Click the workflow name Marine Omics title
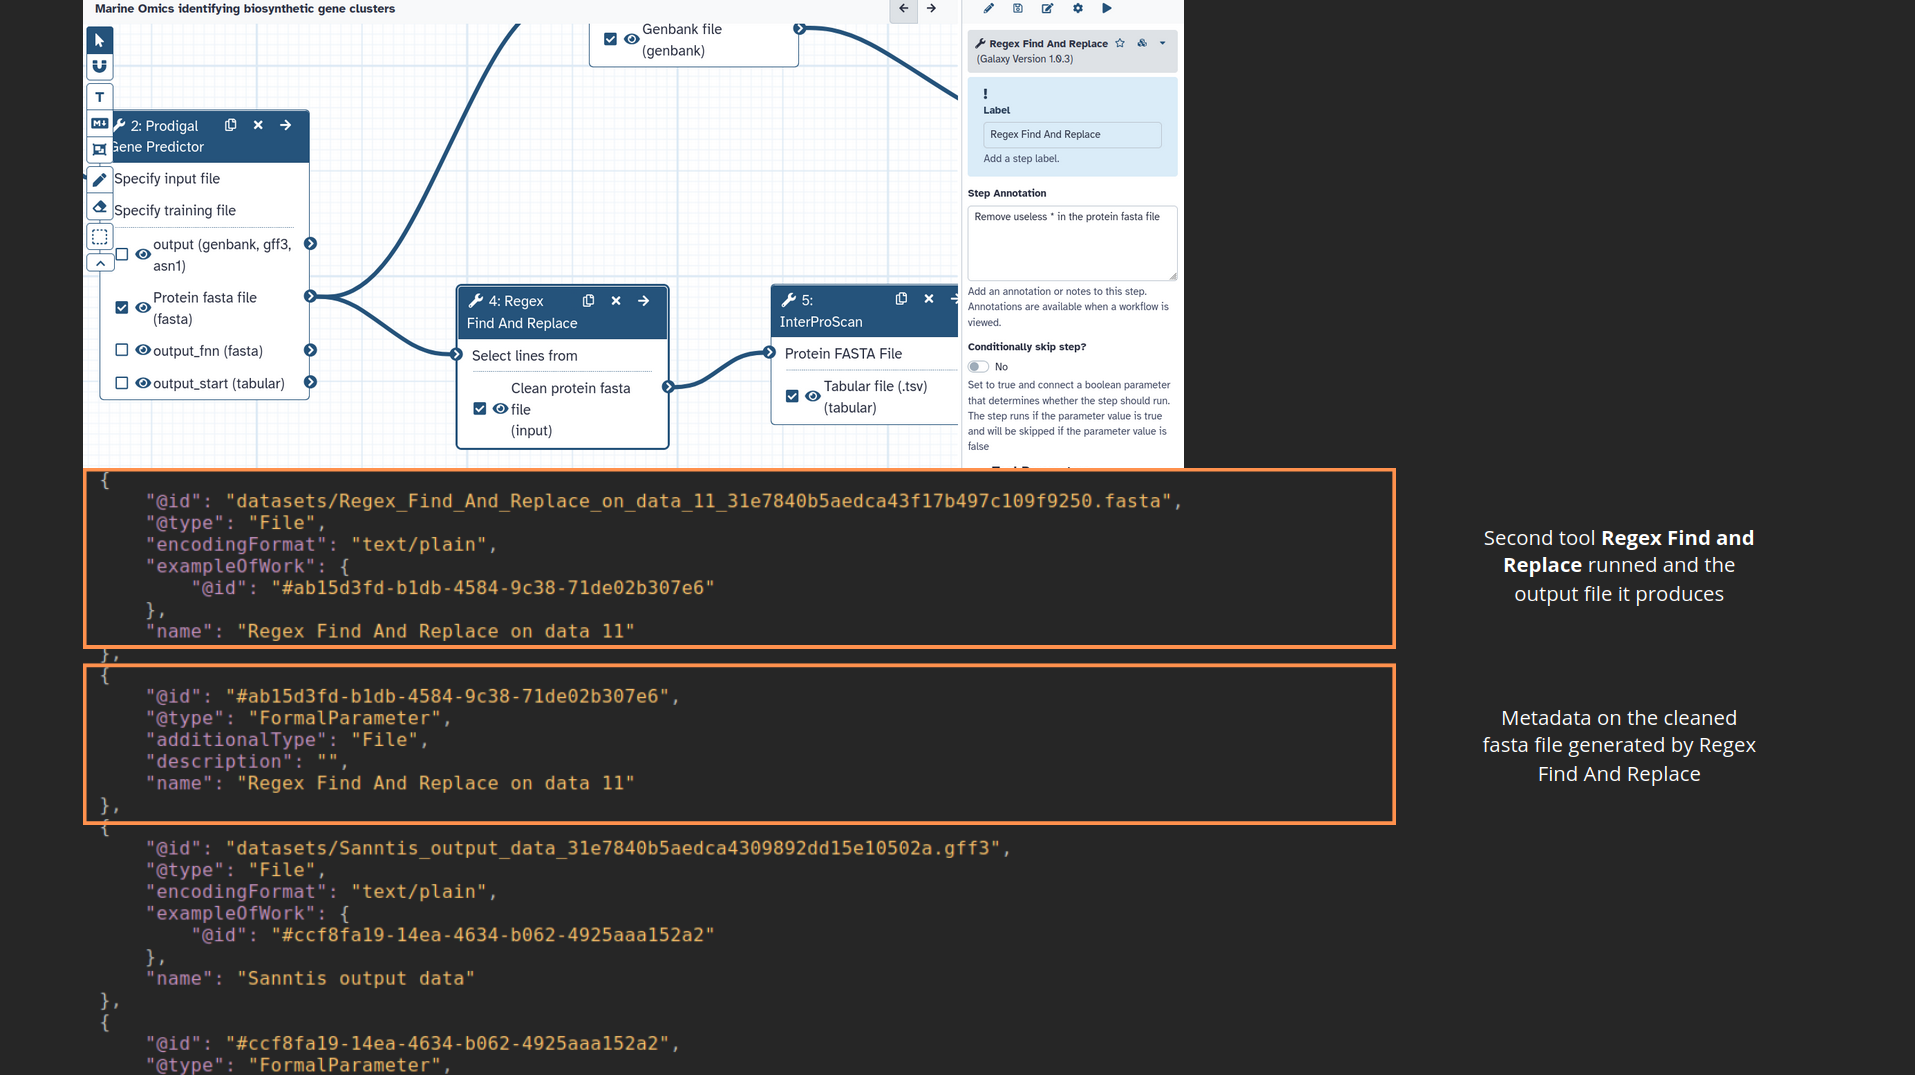The height and width of the screenshot is (1075, 1915). point(245,9)
